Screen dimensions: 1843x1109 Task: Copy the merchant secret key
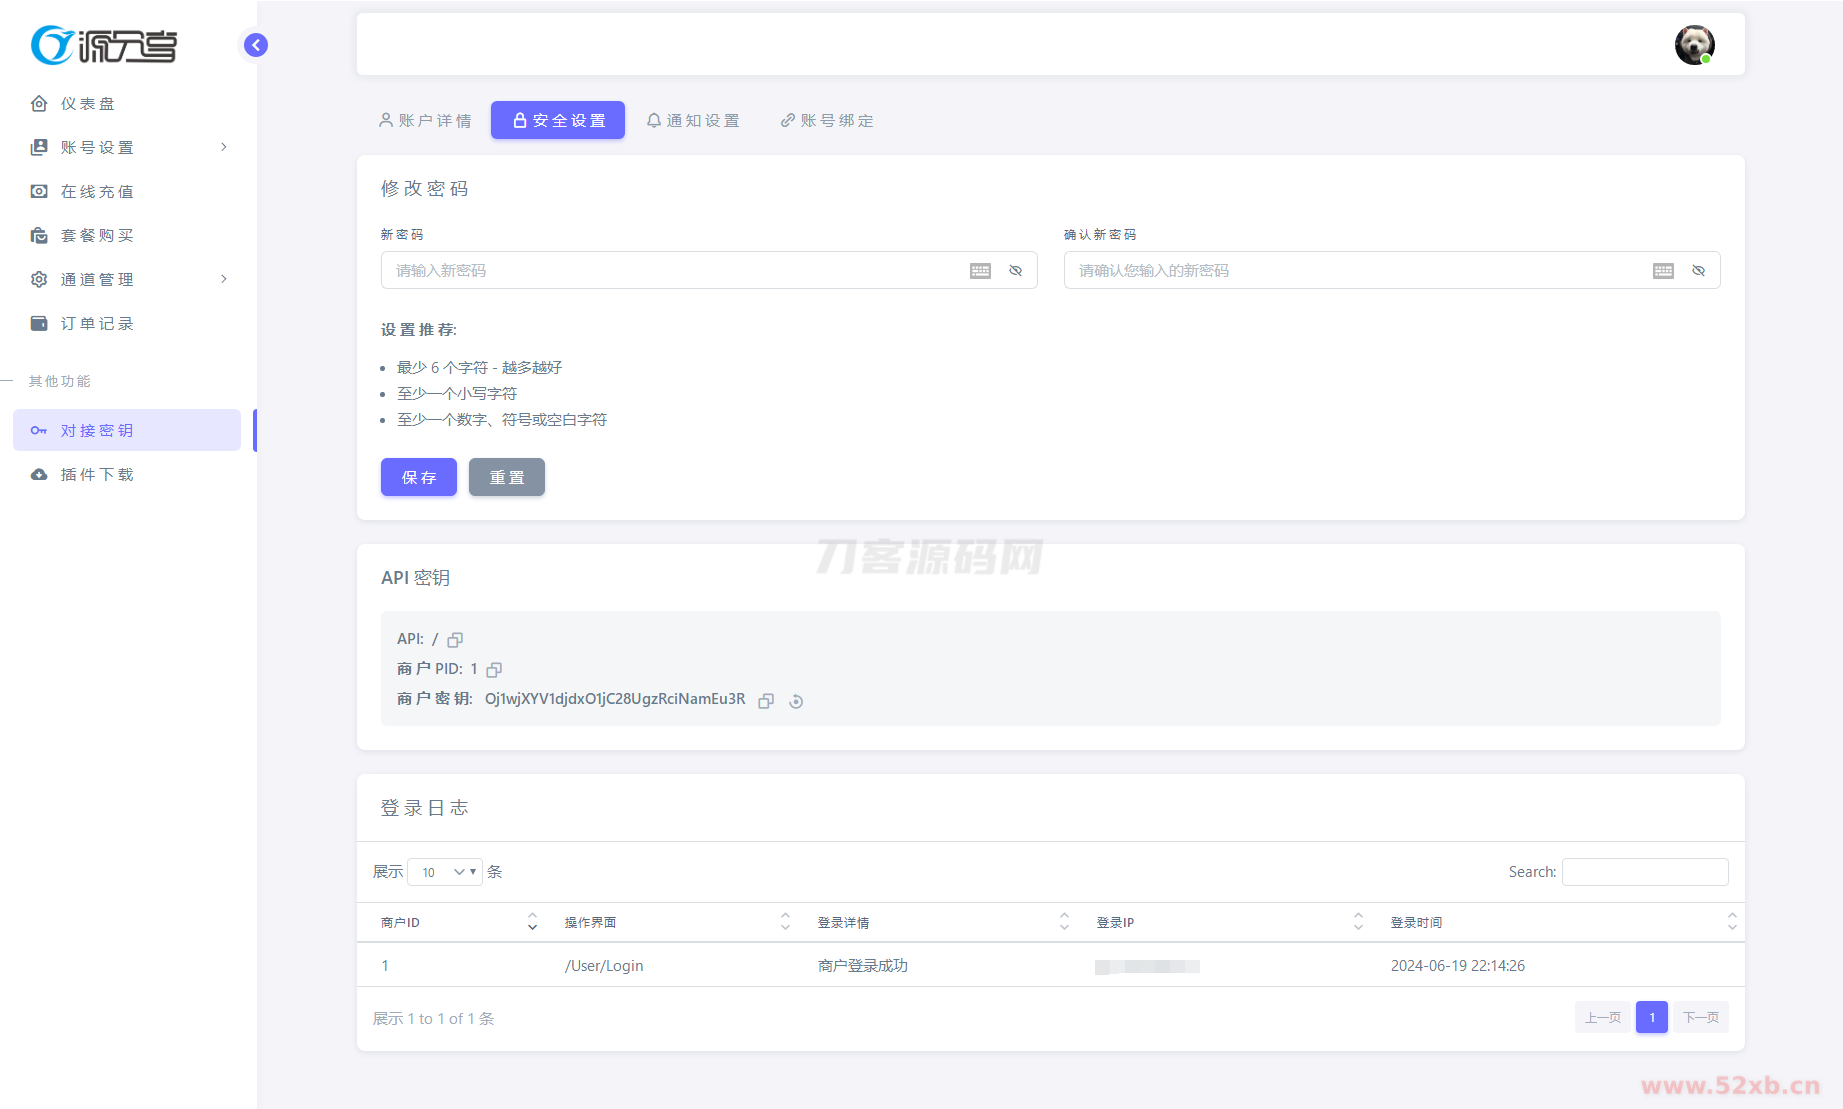point(766,701)
